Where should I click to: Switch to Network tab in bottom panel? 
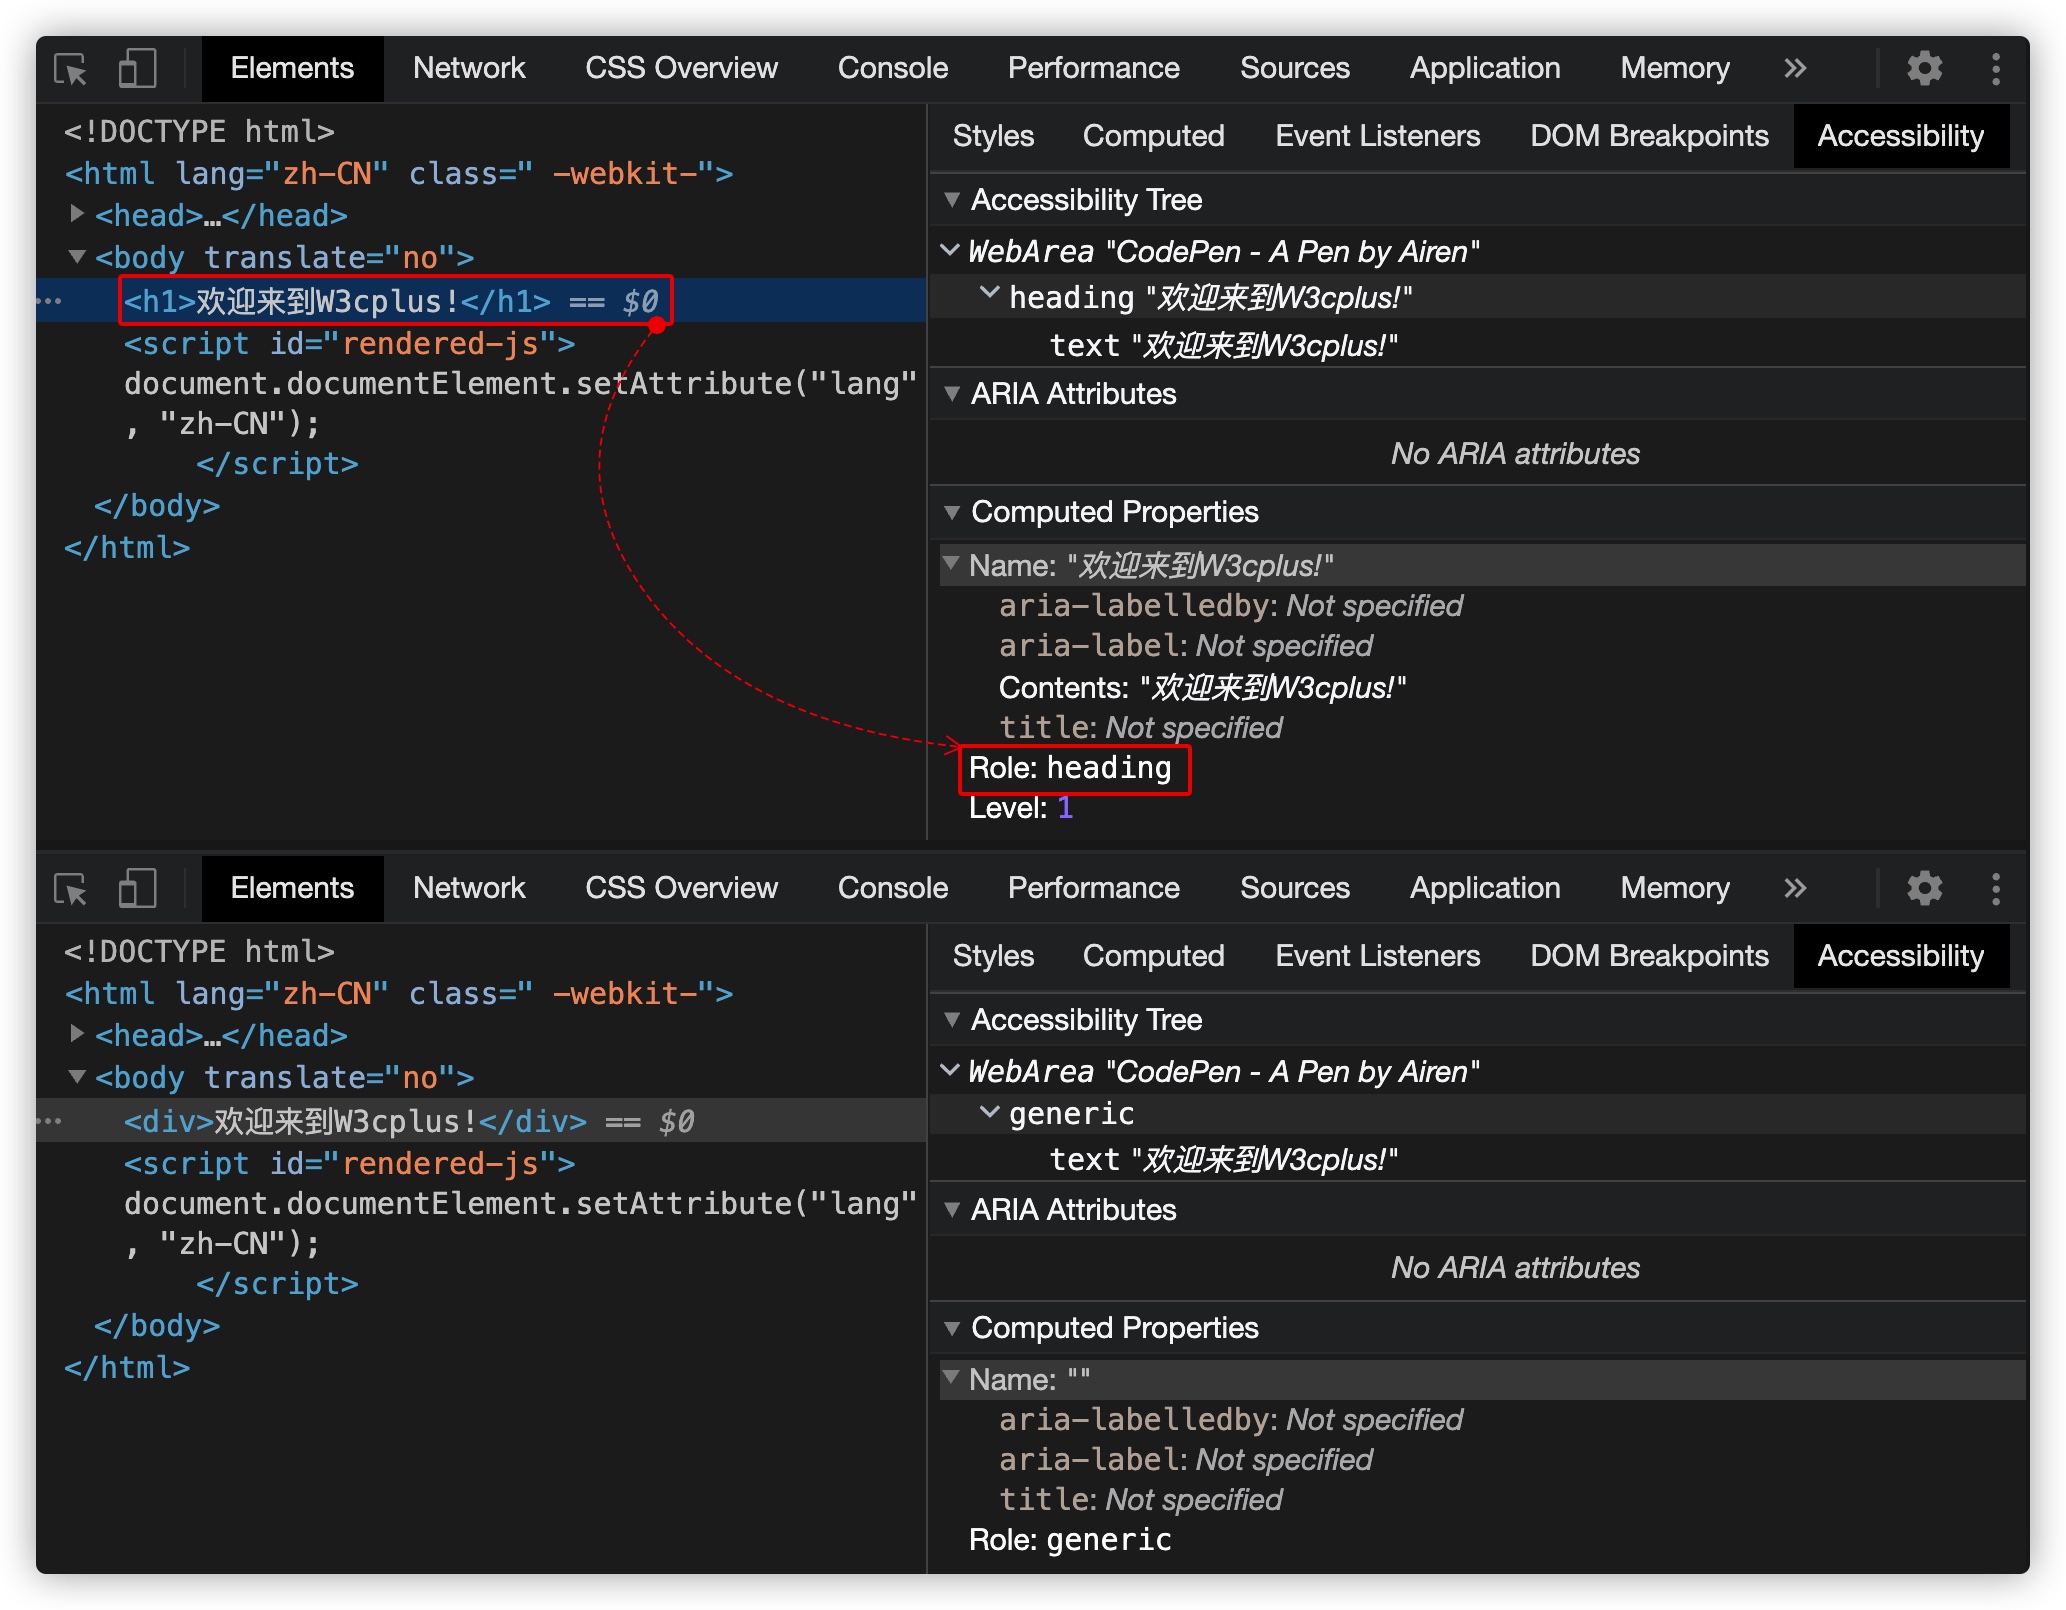pyautogui.click(x=469, y=889)
